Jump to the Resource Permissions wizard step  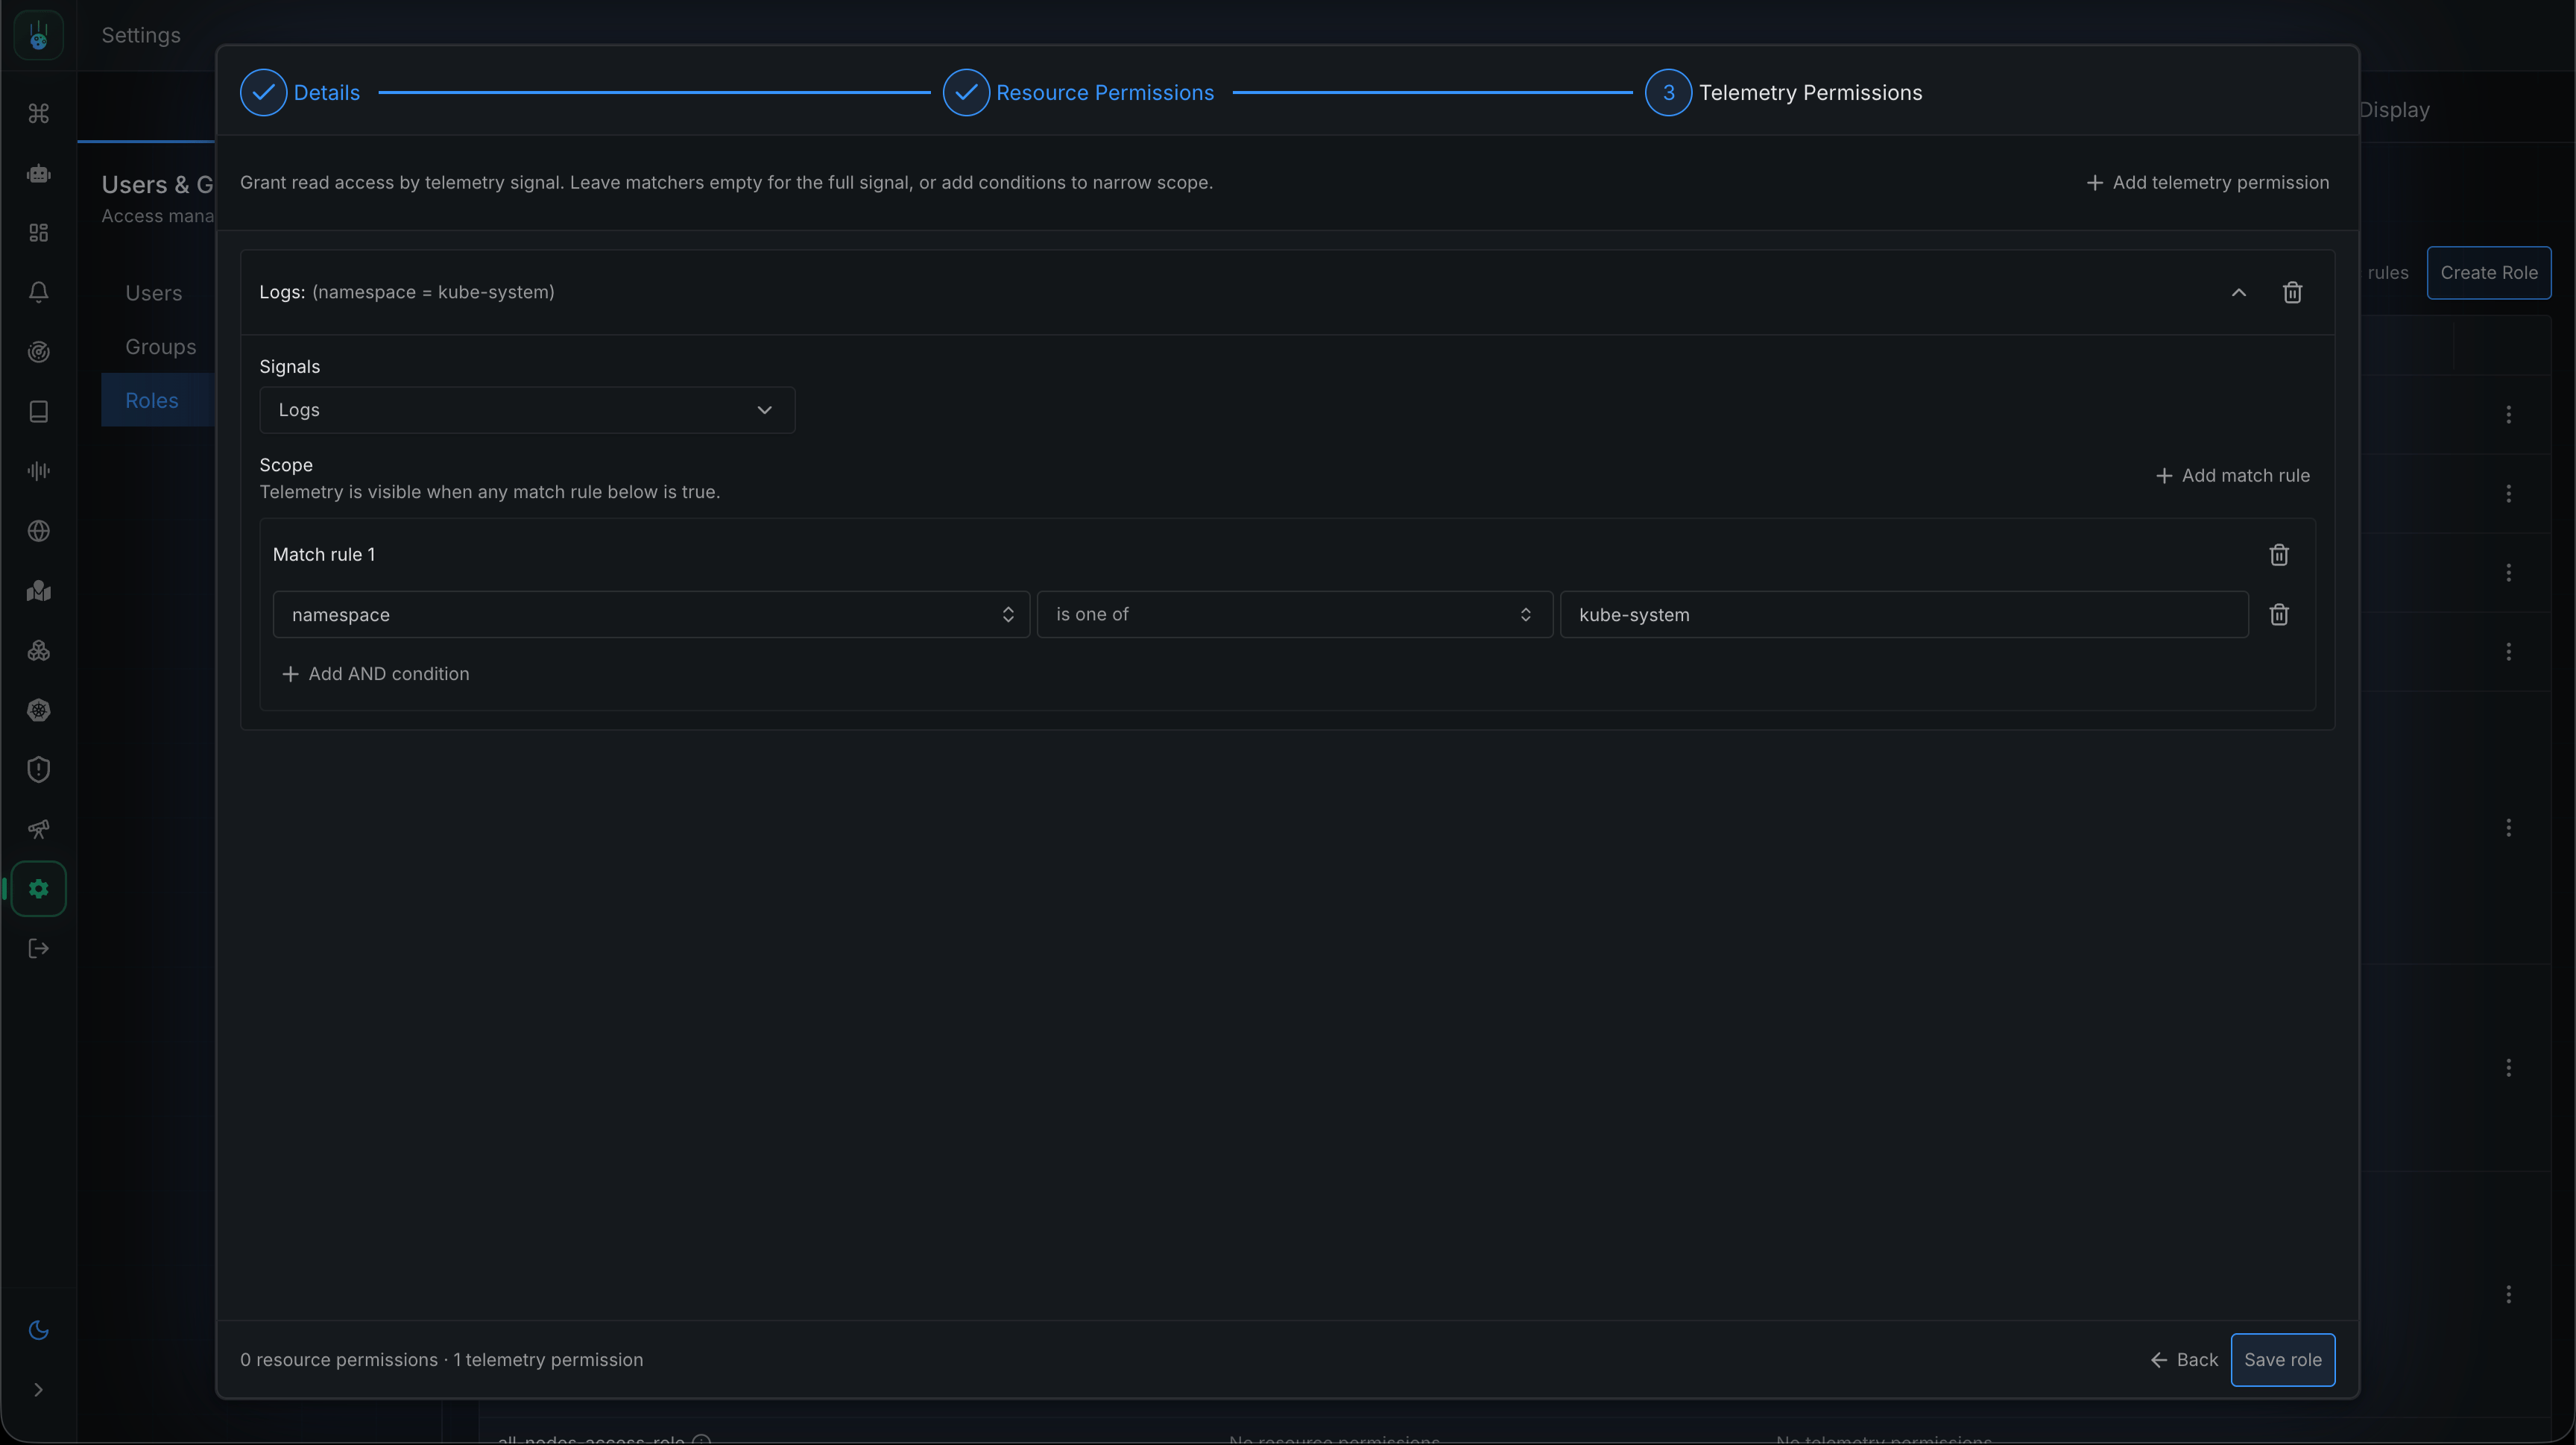(x=1078, y=93)
